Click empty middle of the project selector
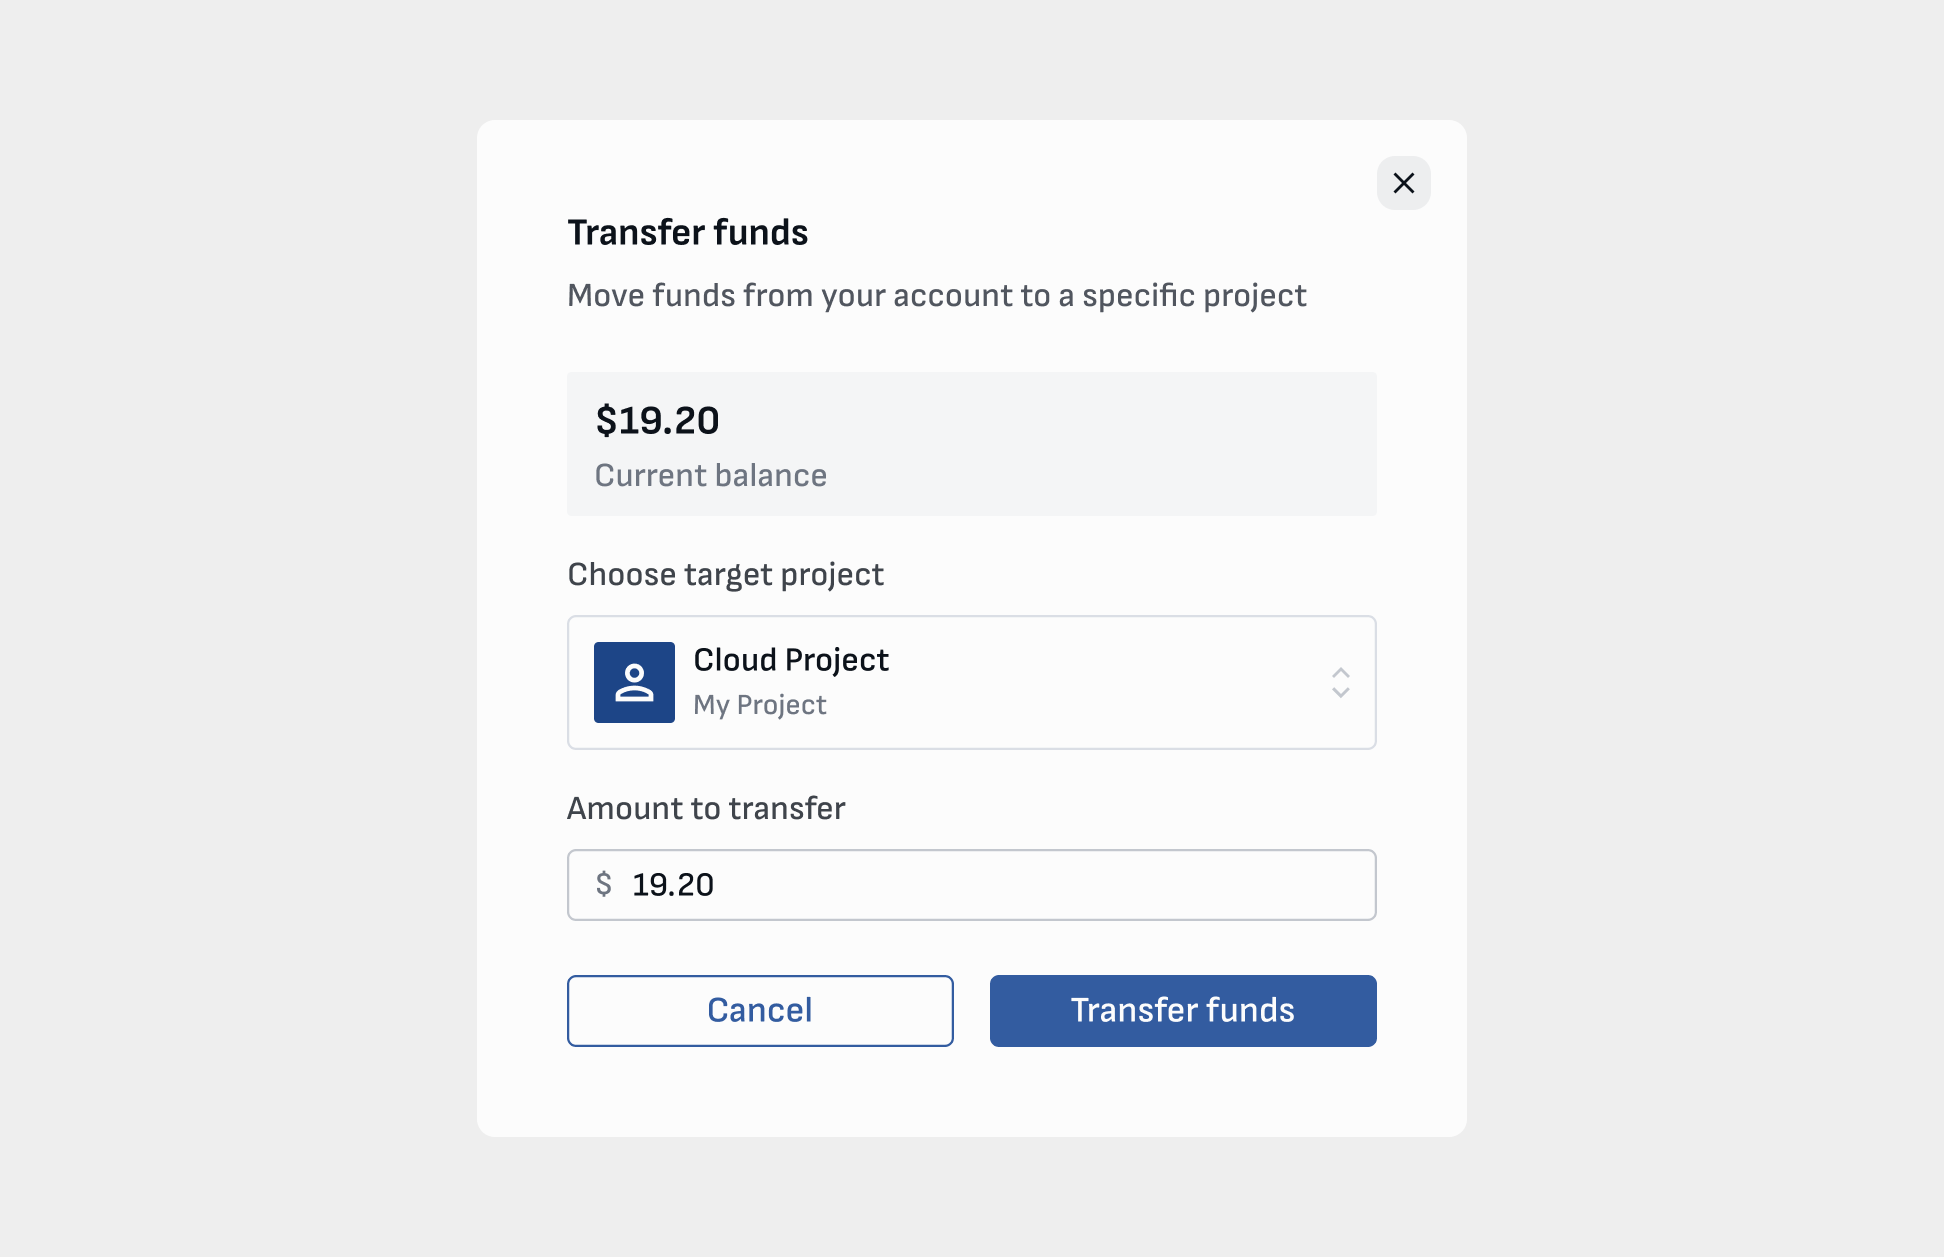1944x1257 pixels. coord(1100,682)
